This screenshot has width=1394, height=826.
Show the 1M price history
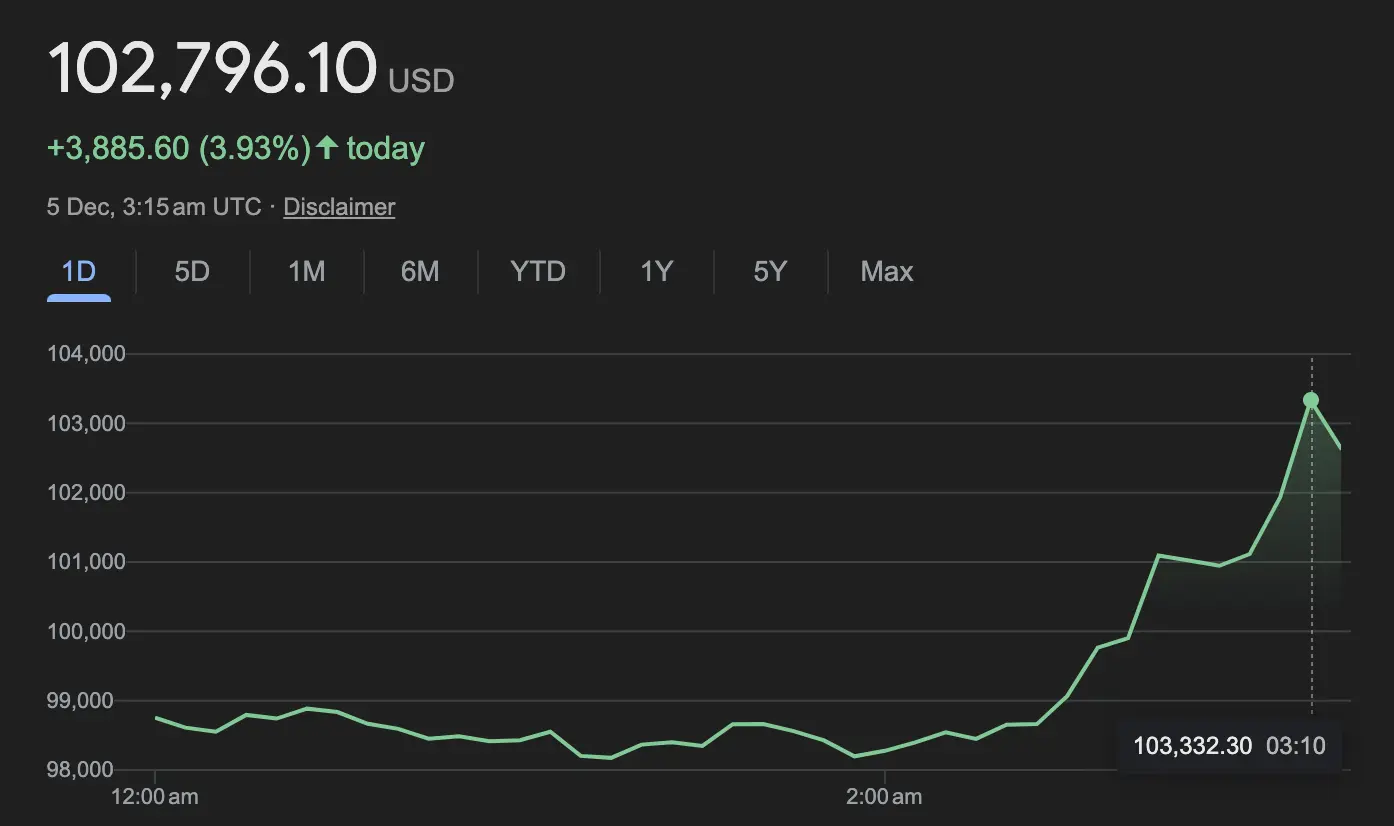click(306, 271)
